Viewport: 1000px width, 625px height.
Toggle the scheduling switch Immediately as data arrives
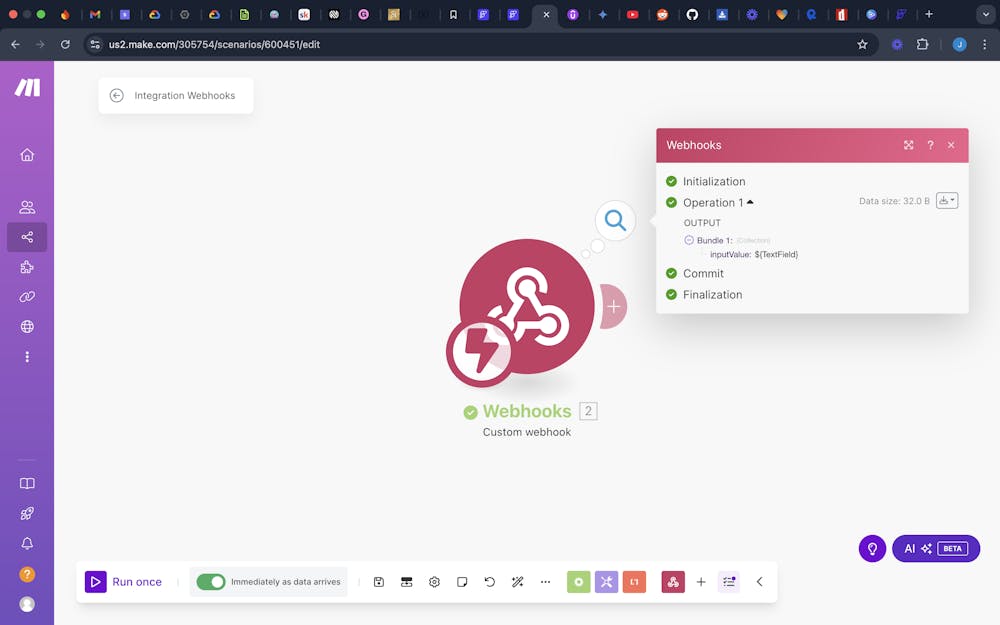click(x=210, y=582)
